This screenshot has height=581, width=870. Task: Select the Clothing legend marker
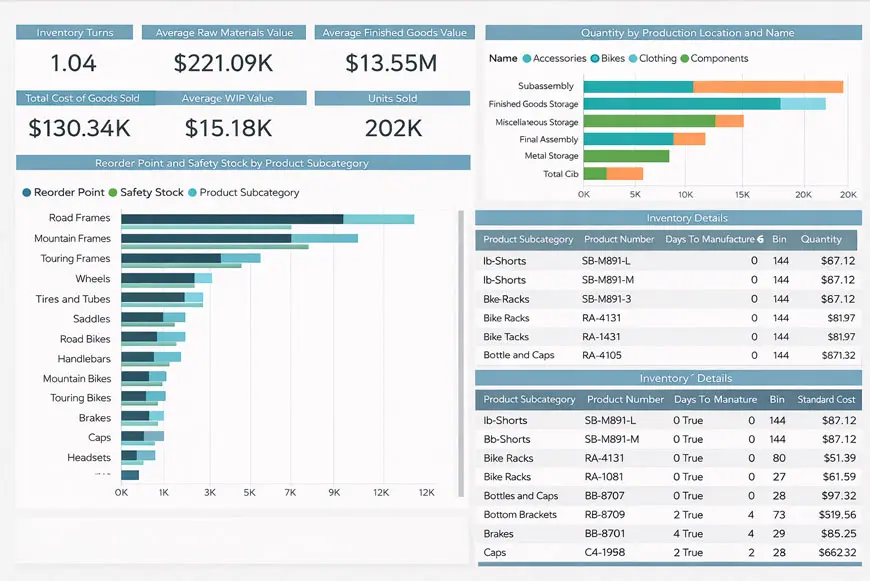coord(633,59)
